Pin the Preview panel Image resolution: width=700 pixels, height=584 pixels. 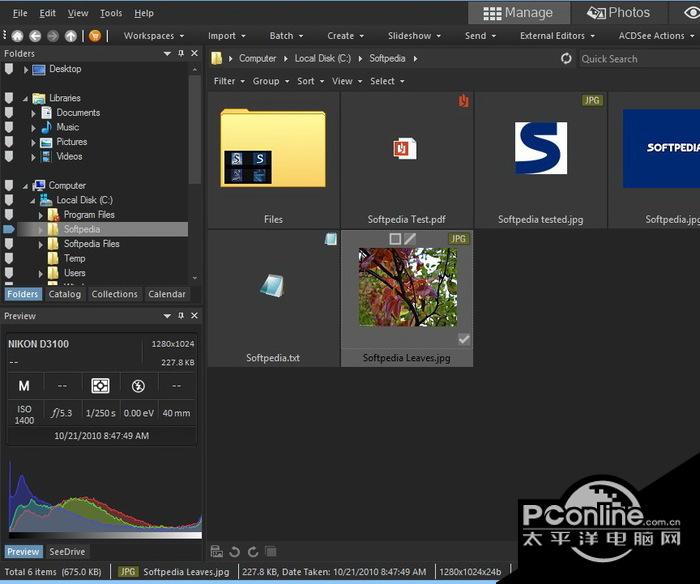click(181, 316)
